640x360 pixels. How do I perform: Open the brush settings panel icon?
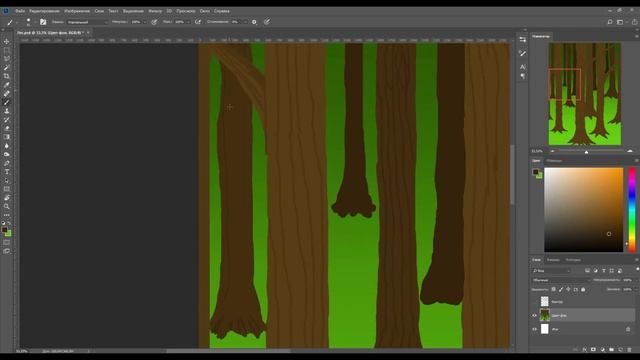click(43, 22)
